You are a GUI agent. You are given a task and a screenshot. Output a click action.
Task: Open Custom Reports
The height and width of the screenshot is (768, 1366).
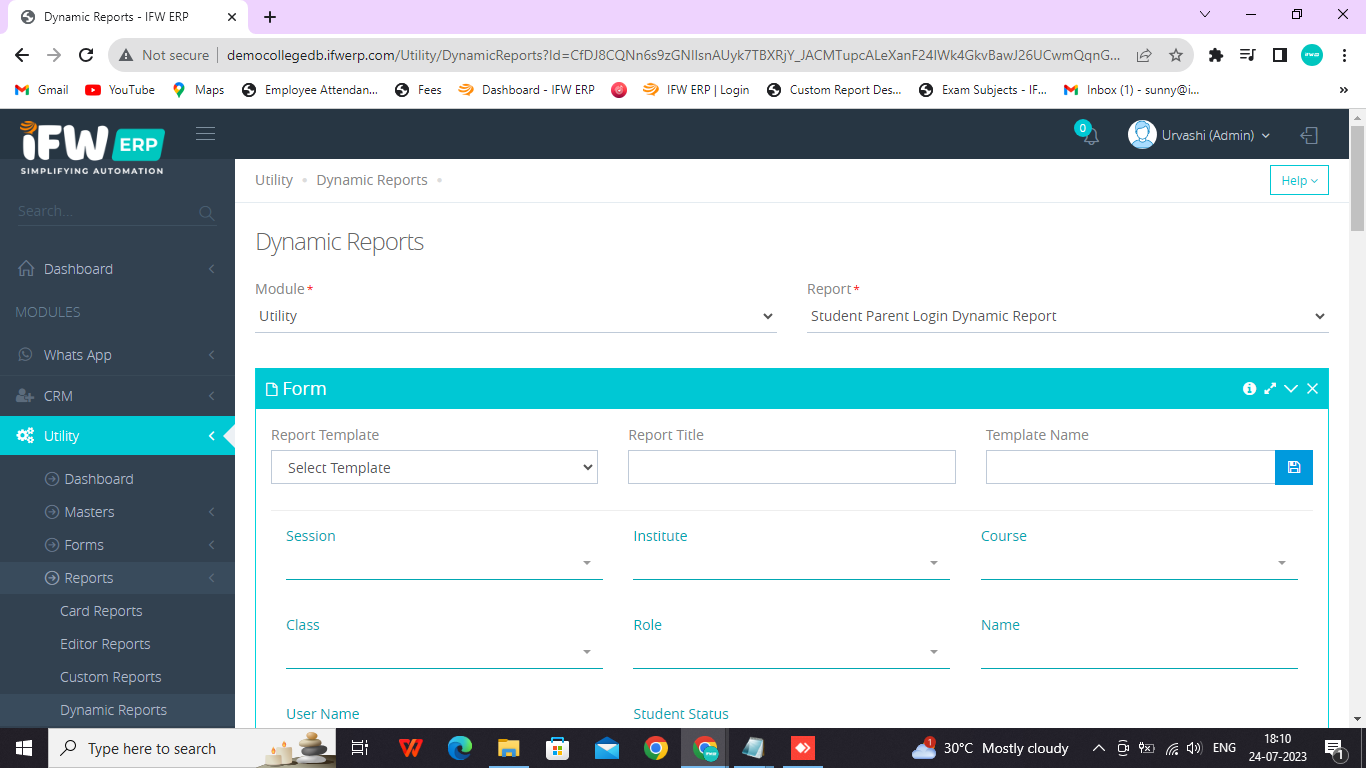pos(110,677)
